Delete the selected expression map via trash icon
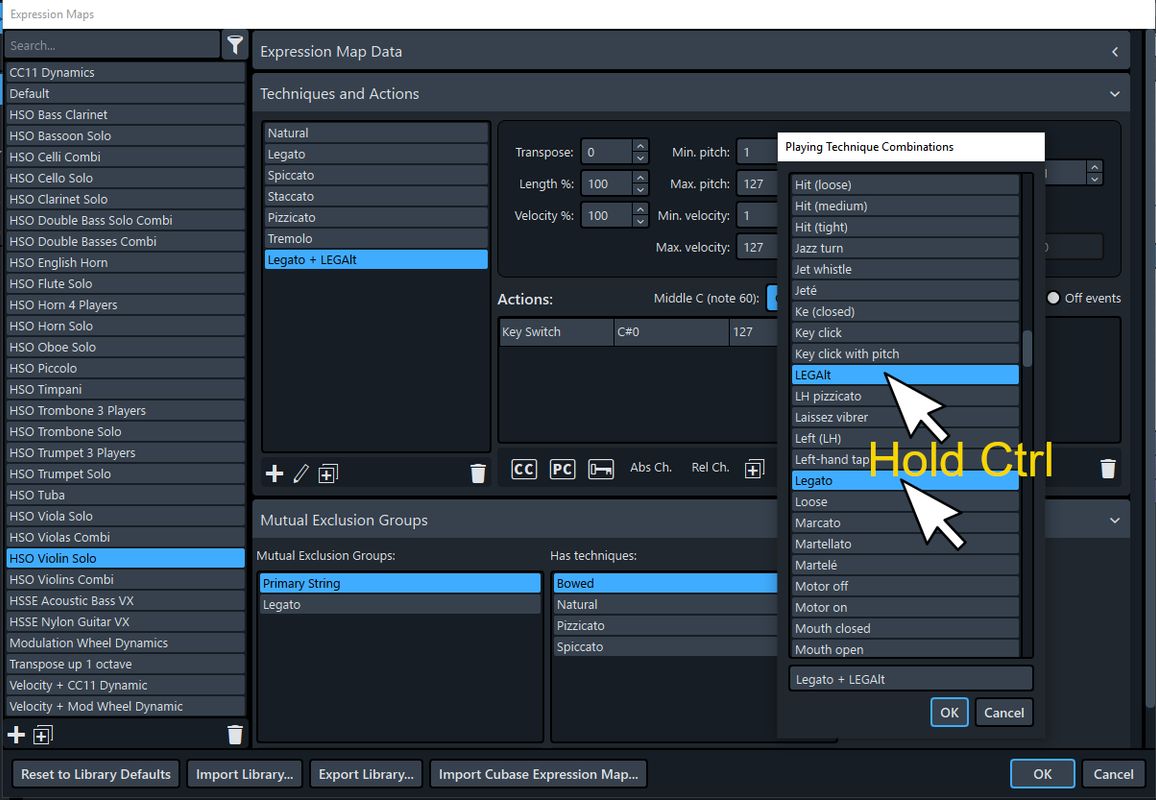This screenshot has height=800, width=1156. pos(234,734)
